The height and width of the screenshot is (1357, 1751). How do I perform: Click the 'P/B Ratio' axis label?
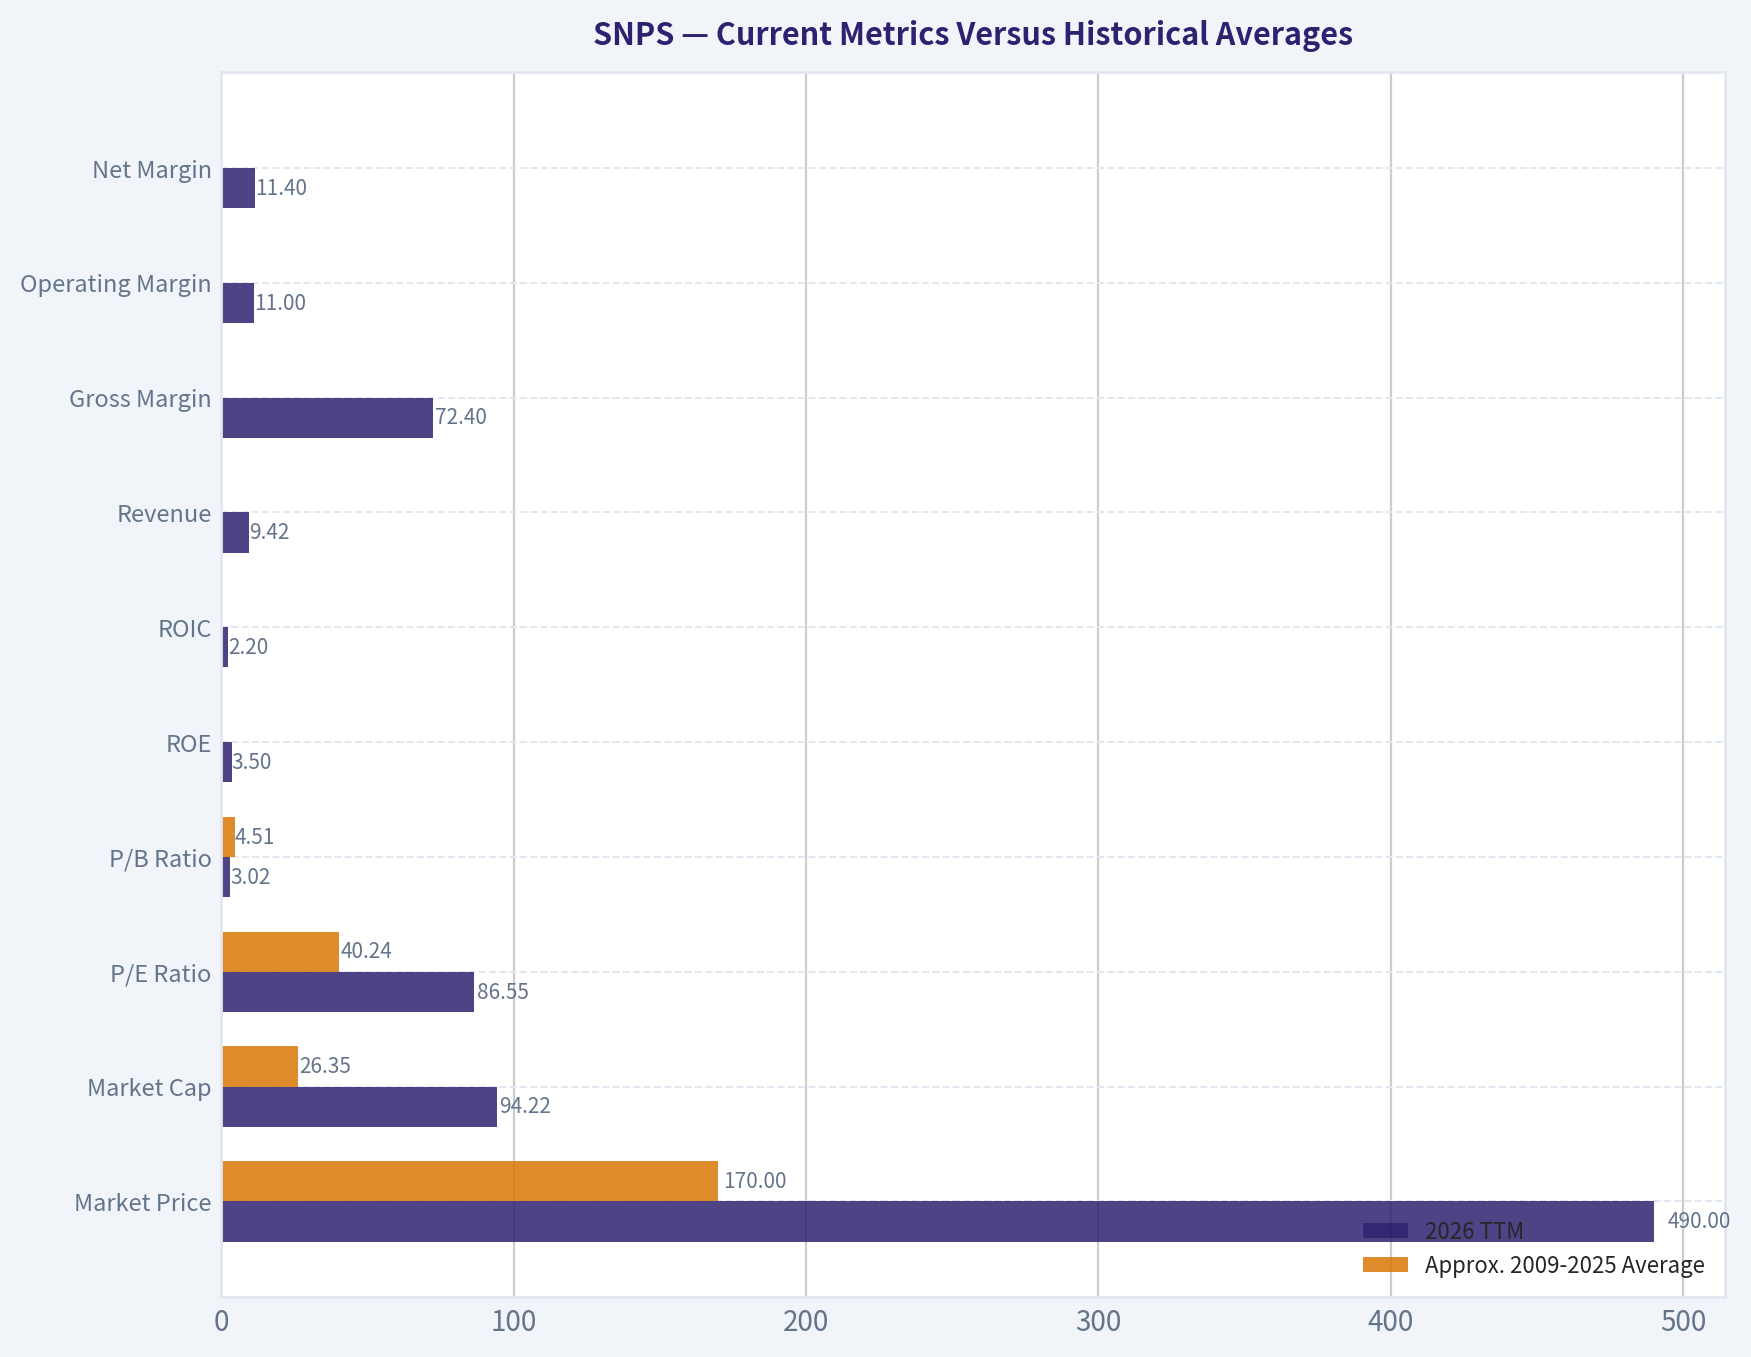click(x=161, y=859)
